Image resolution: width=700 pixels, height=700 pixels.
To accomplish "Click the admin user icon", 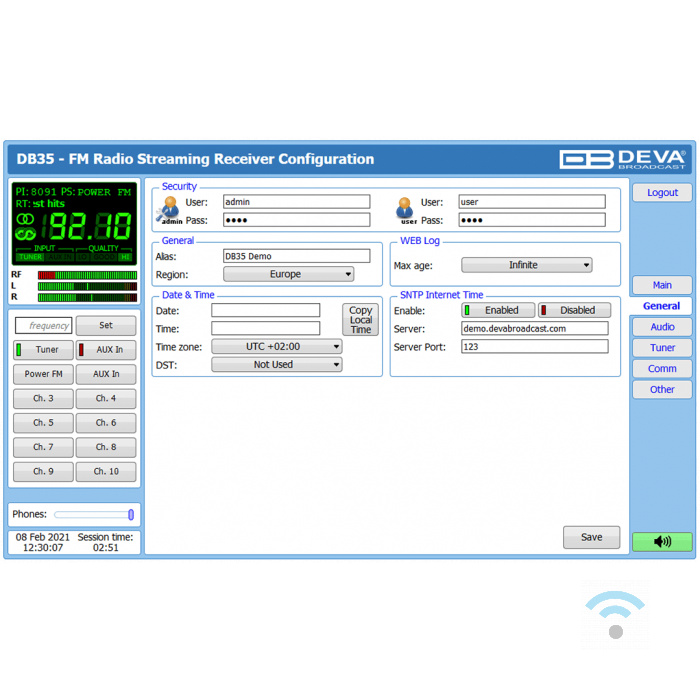I will pos(170,210).
